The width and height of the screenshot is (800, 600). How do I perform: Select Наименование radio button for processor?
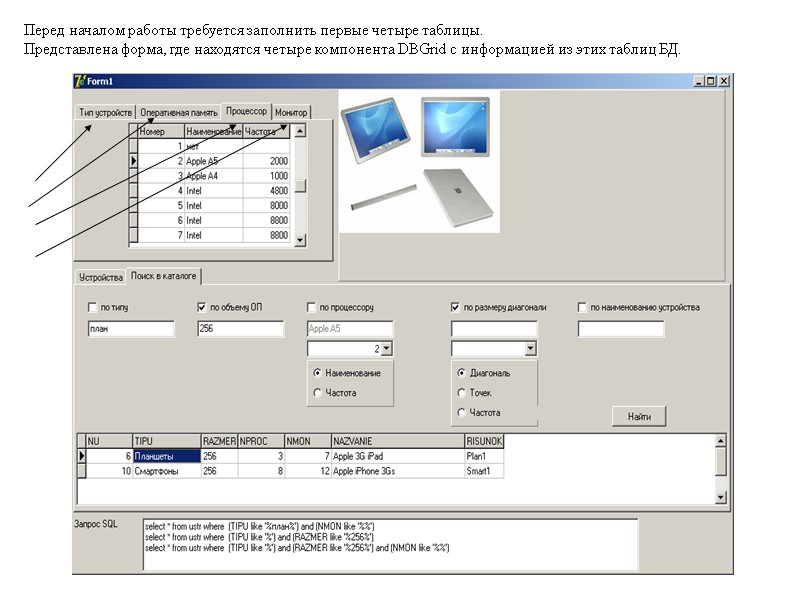point(317,373)
